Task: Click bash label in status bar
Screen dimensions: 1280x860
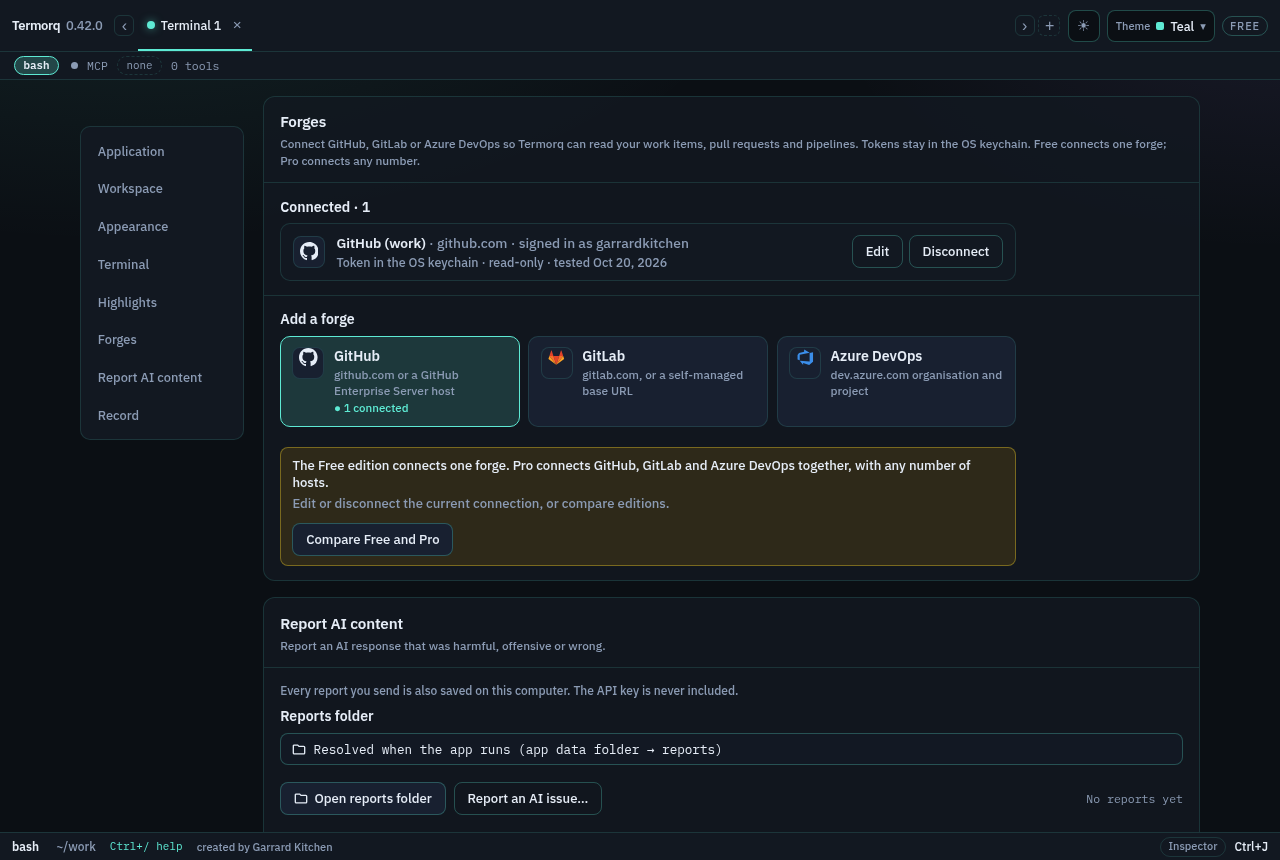Action: pos(25,847)
